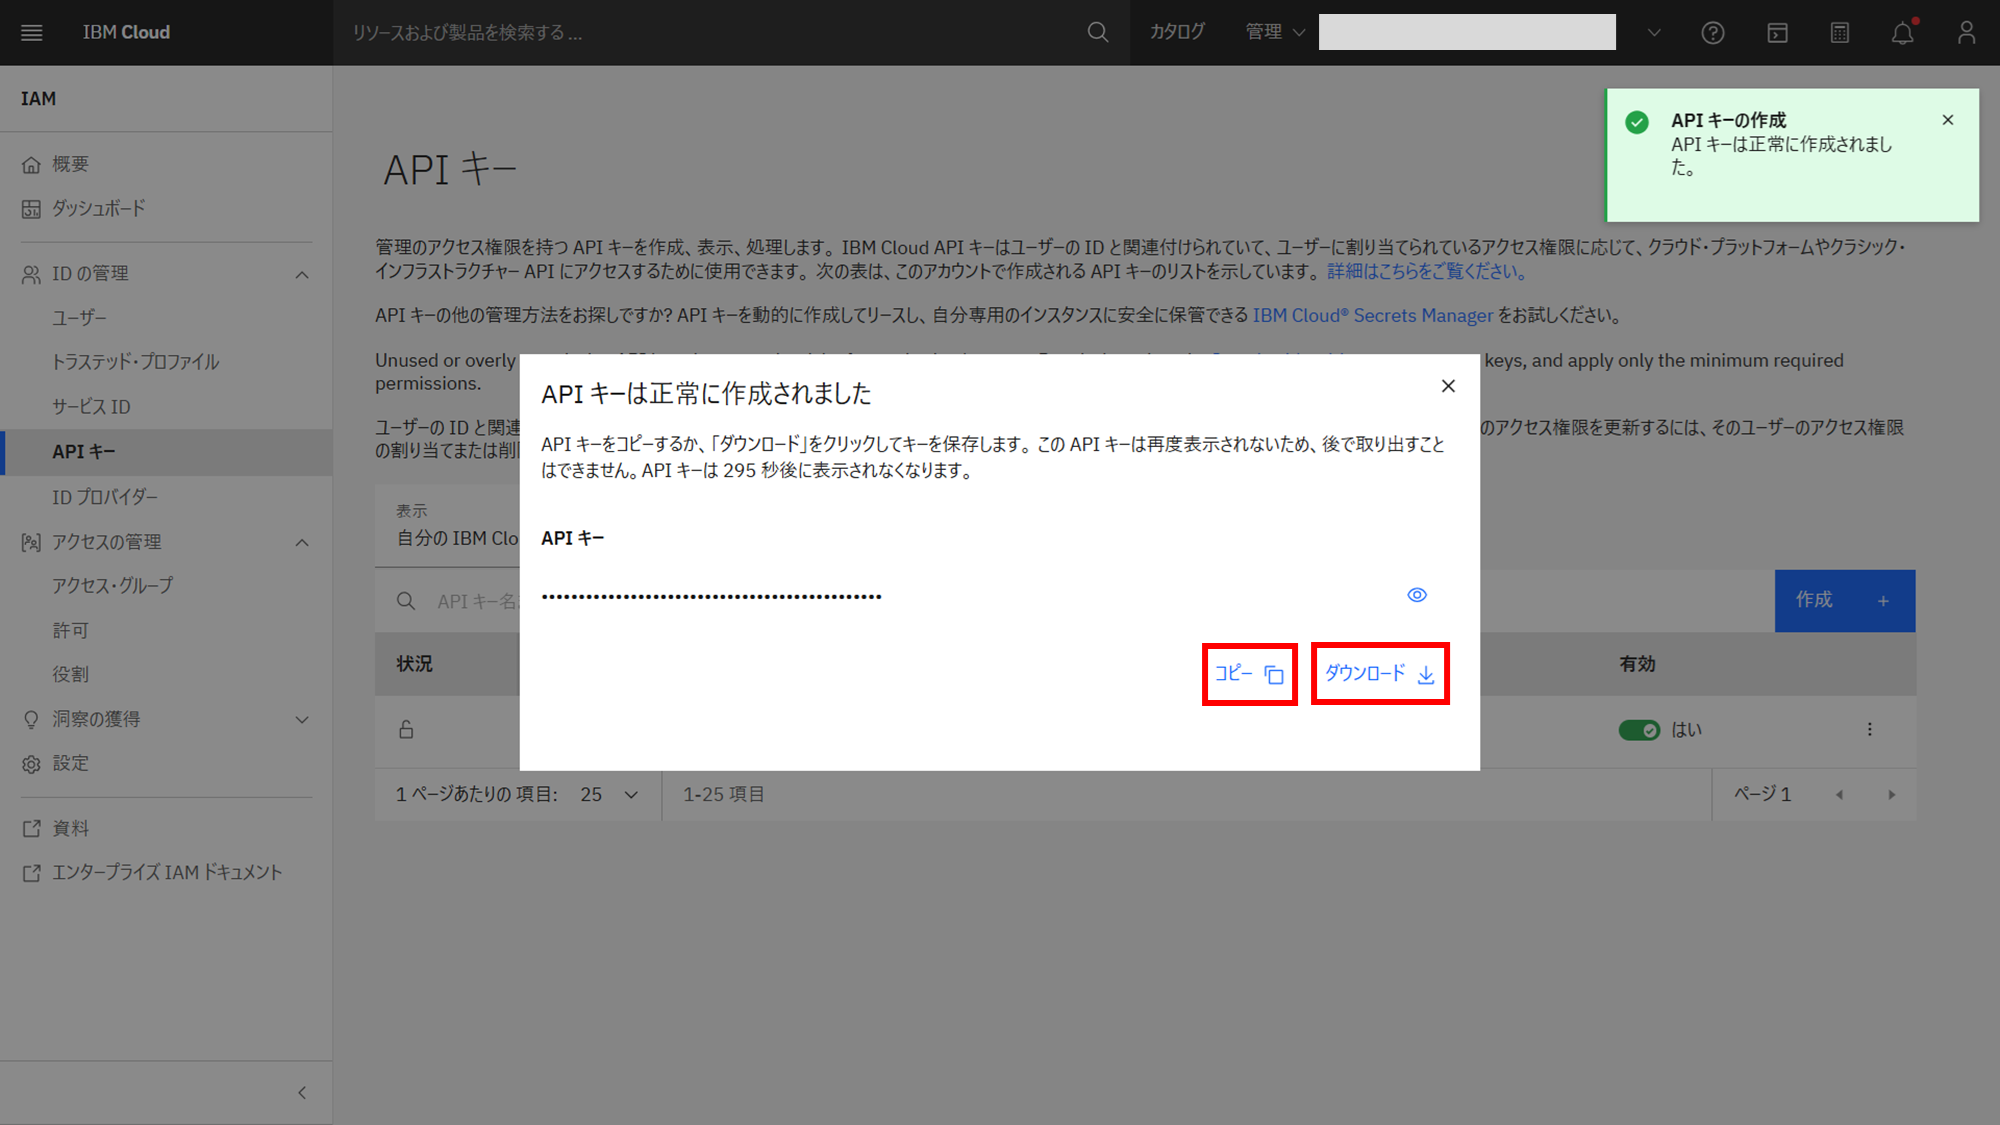Click the ダウンロード button to save key
This screenshot has height=1125, width=2000.
1379,674
